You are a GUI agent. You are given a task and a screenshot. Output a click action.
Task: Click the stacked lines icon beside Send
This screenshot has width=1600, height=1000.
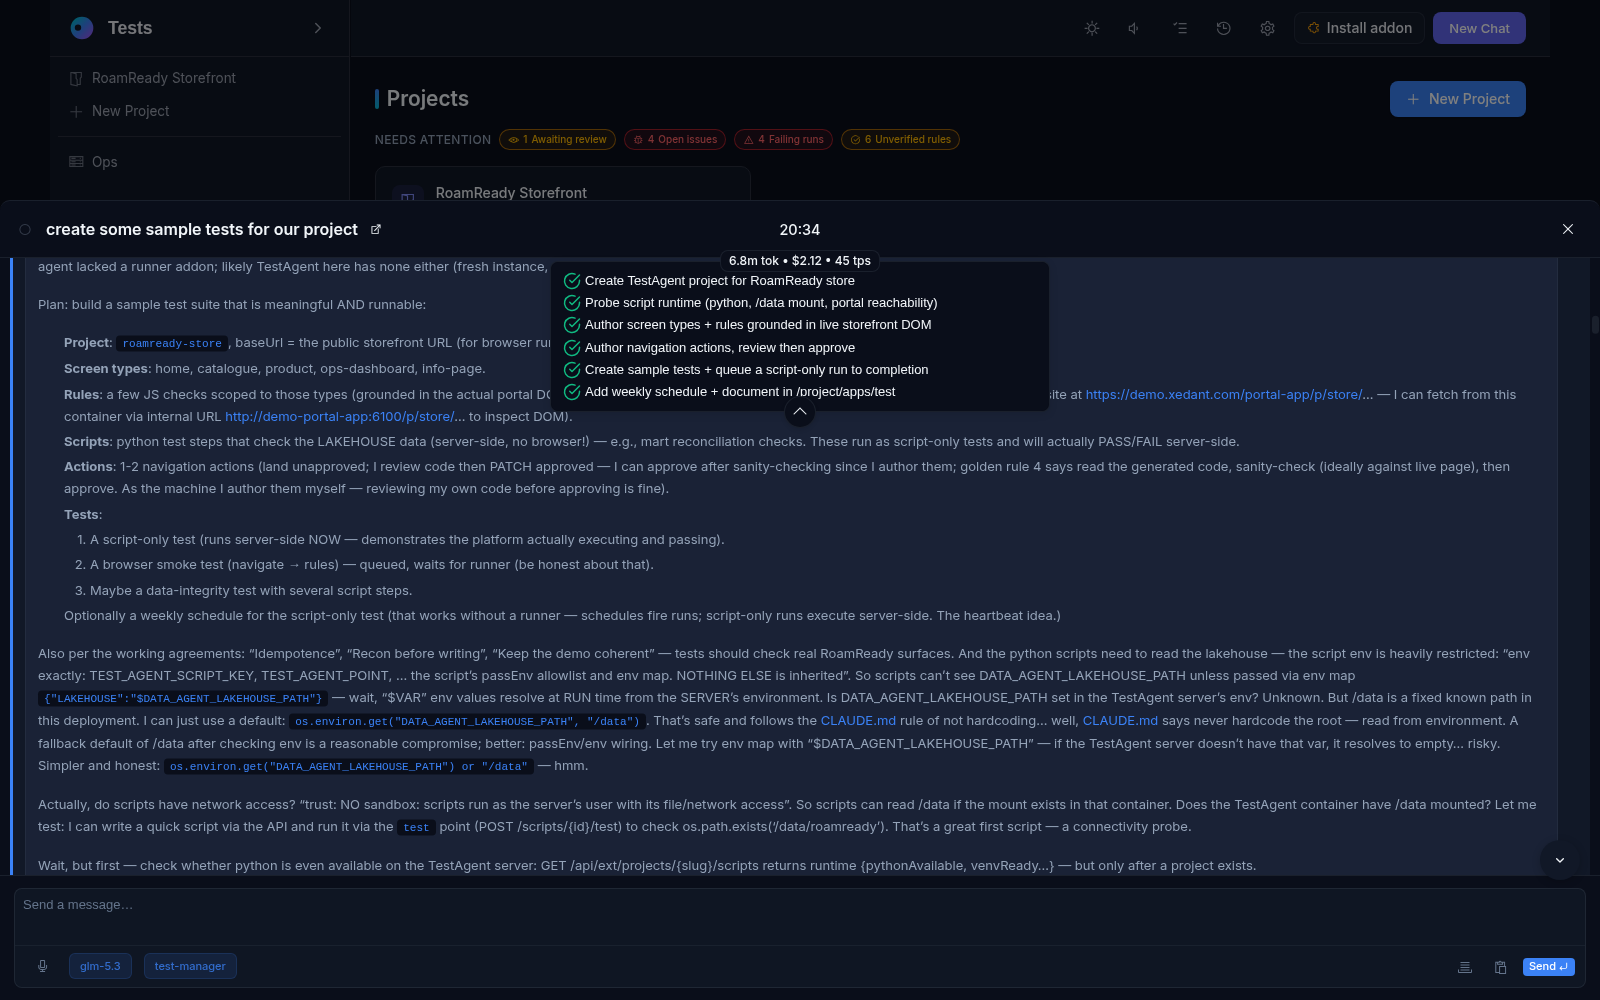(1465, 967)
